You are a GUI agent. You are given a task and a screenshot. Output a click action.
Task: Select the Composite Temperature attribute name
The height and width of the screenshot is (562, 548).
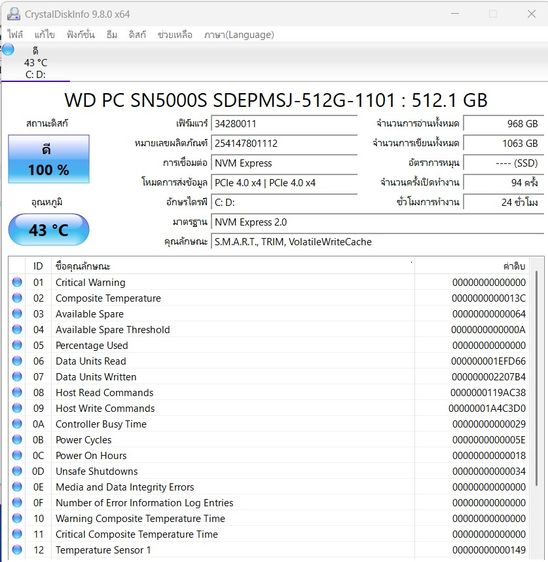[x=108, y=298]
